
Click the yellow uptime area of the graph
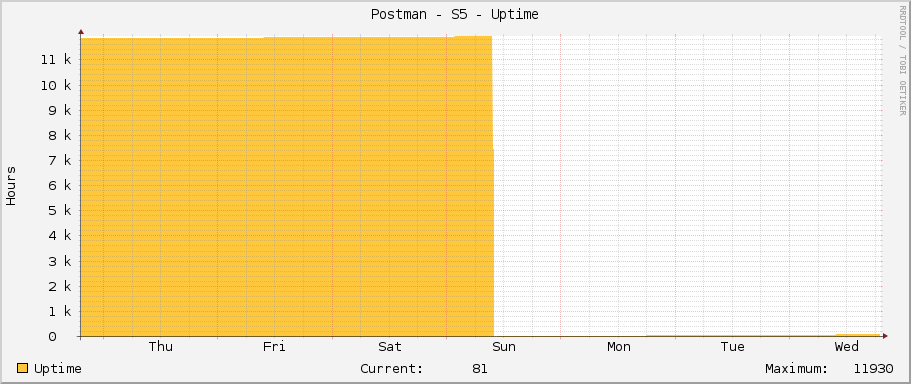(287, 186)
